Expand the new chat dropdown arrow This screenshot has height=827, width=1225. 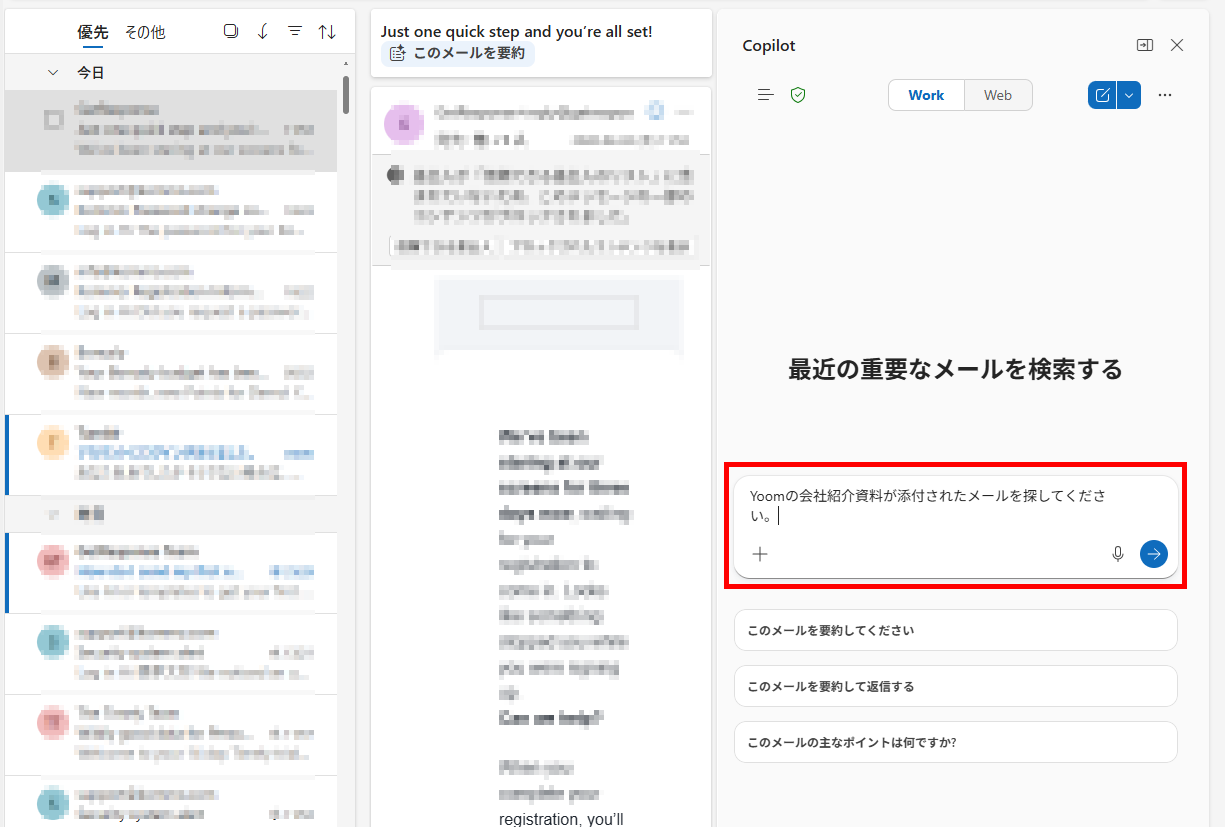click(1129, 95)
